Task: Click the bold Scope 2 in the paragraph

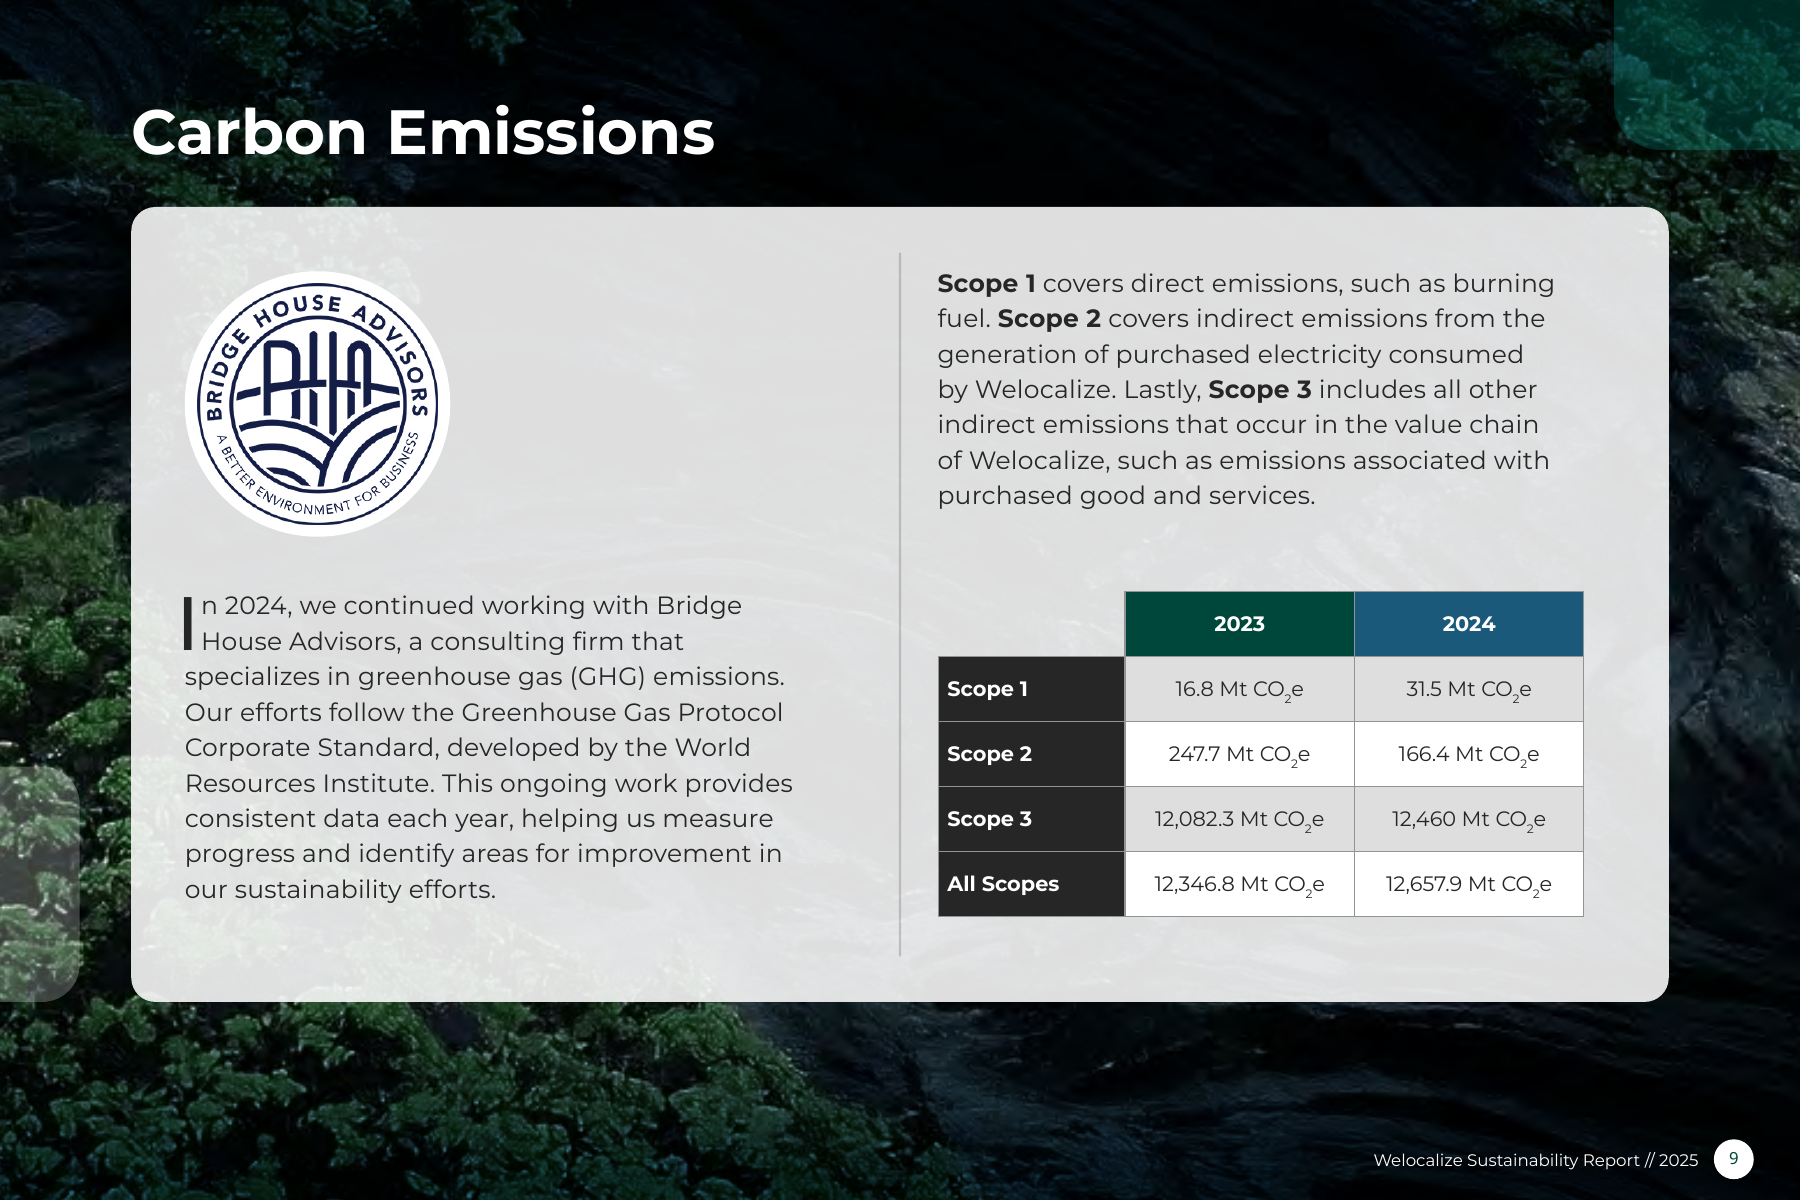Action: [1049, 319]
